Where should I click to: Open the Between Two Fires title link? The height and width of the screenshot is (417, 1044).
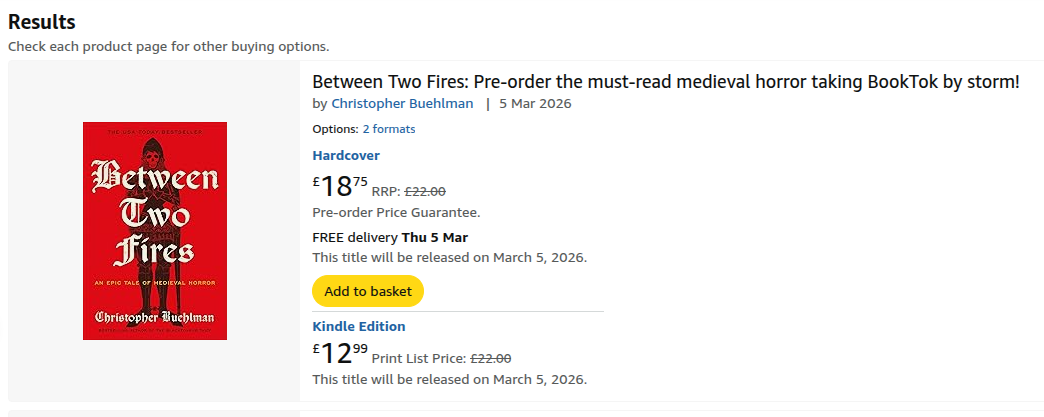tap(665, 82)
